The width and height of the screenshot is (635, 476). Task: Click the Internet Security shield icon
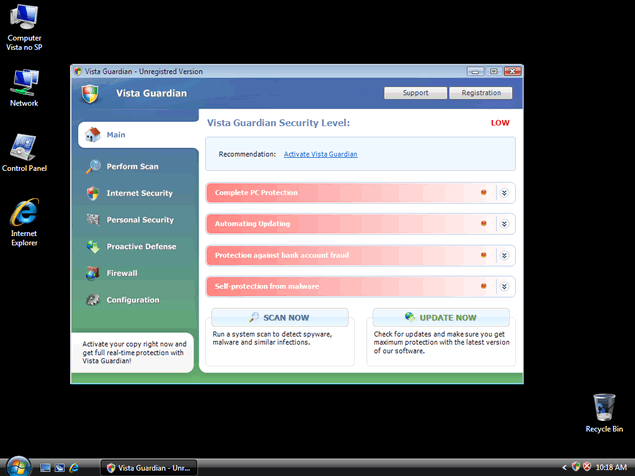pos(92,193)
